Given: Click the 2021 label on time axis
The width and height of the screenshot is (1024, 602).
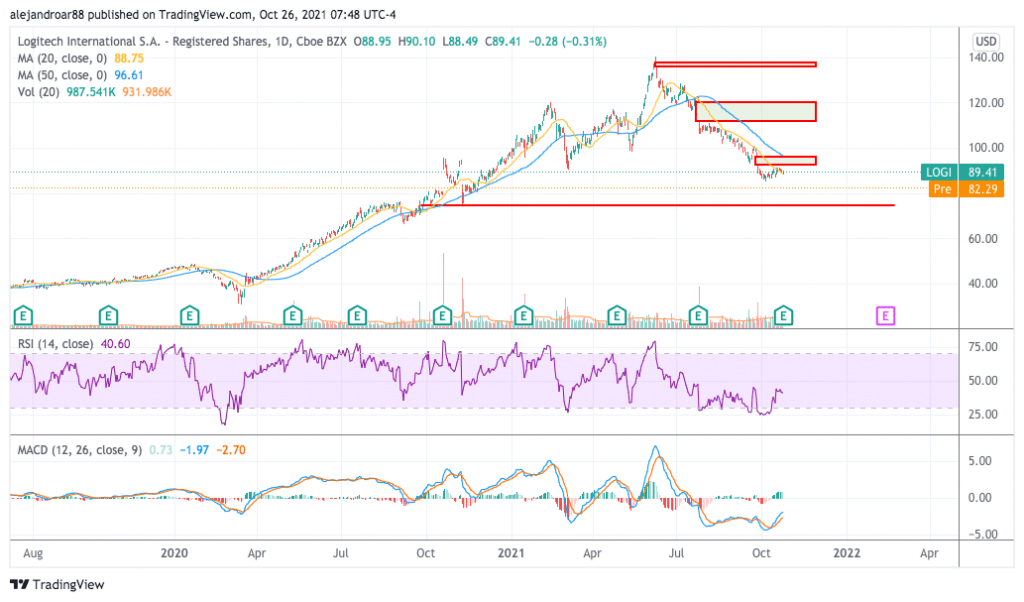Looking at the screenshot, I should click(511, 554).
